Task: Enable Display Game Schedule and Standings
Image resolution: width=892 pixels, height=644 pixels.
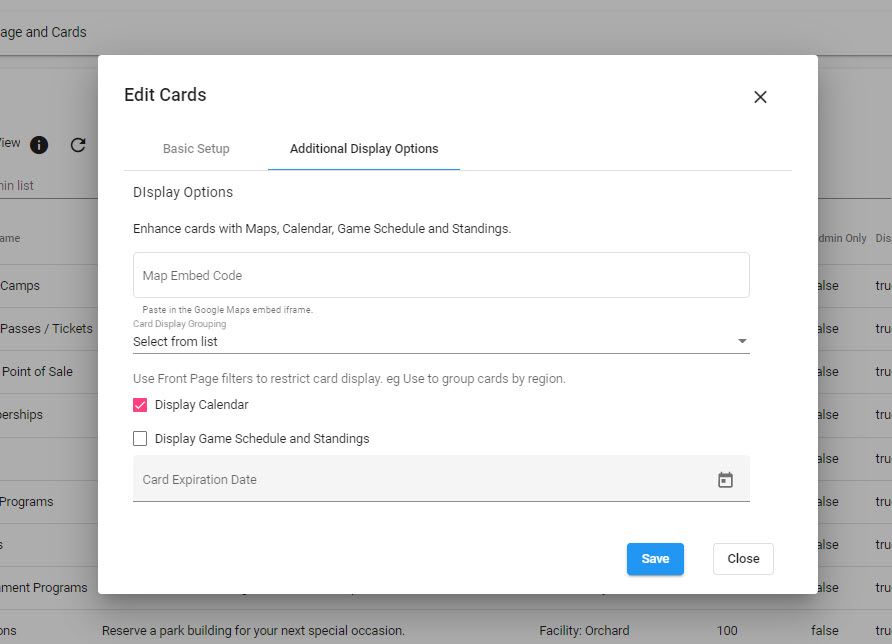Action: point(140,438)
